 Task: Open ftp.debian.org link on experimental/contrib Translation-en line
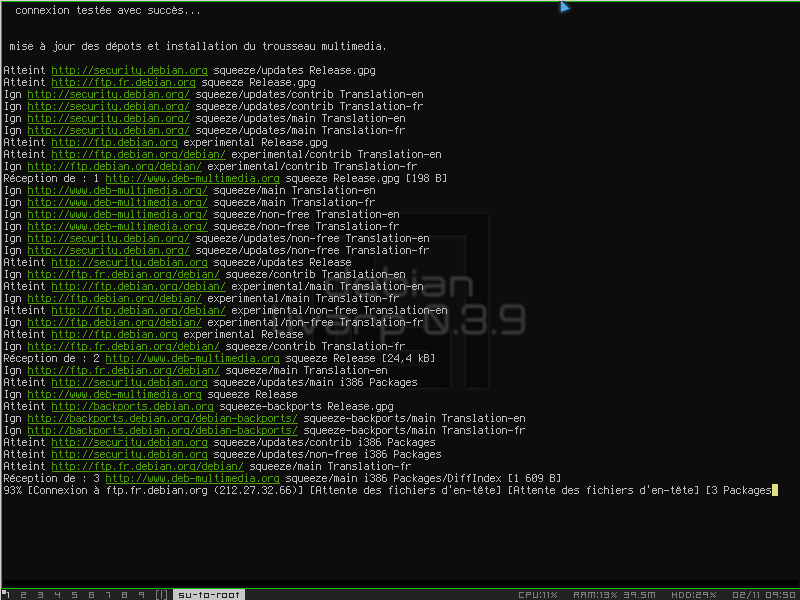click(138, 154)
